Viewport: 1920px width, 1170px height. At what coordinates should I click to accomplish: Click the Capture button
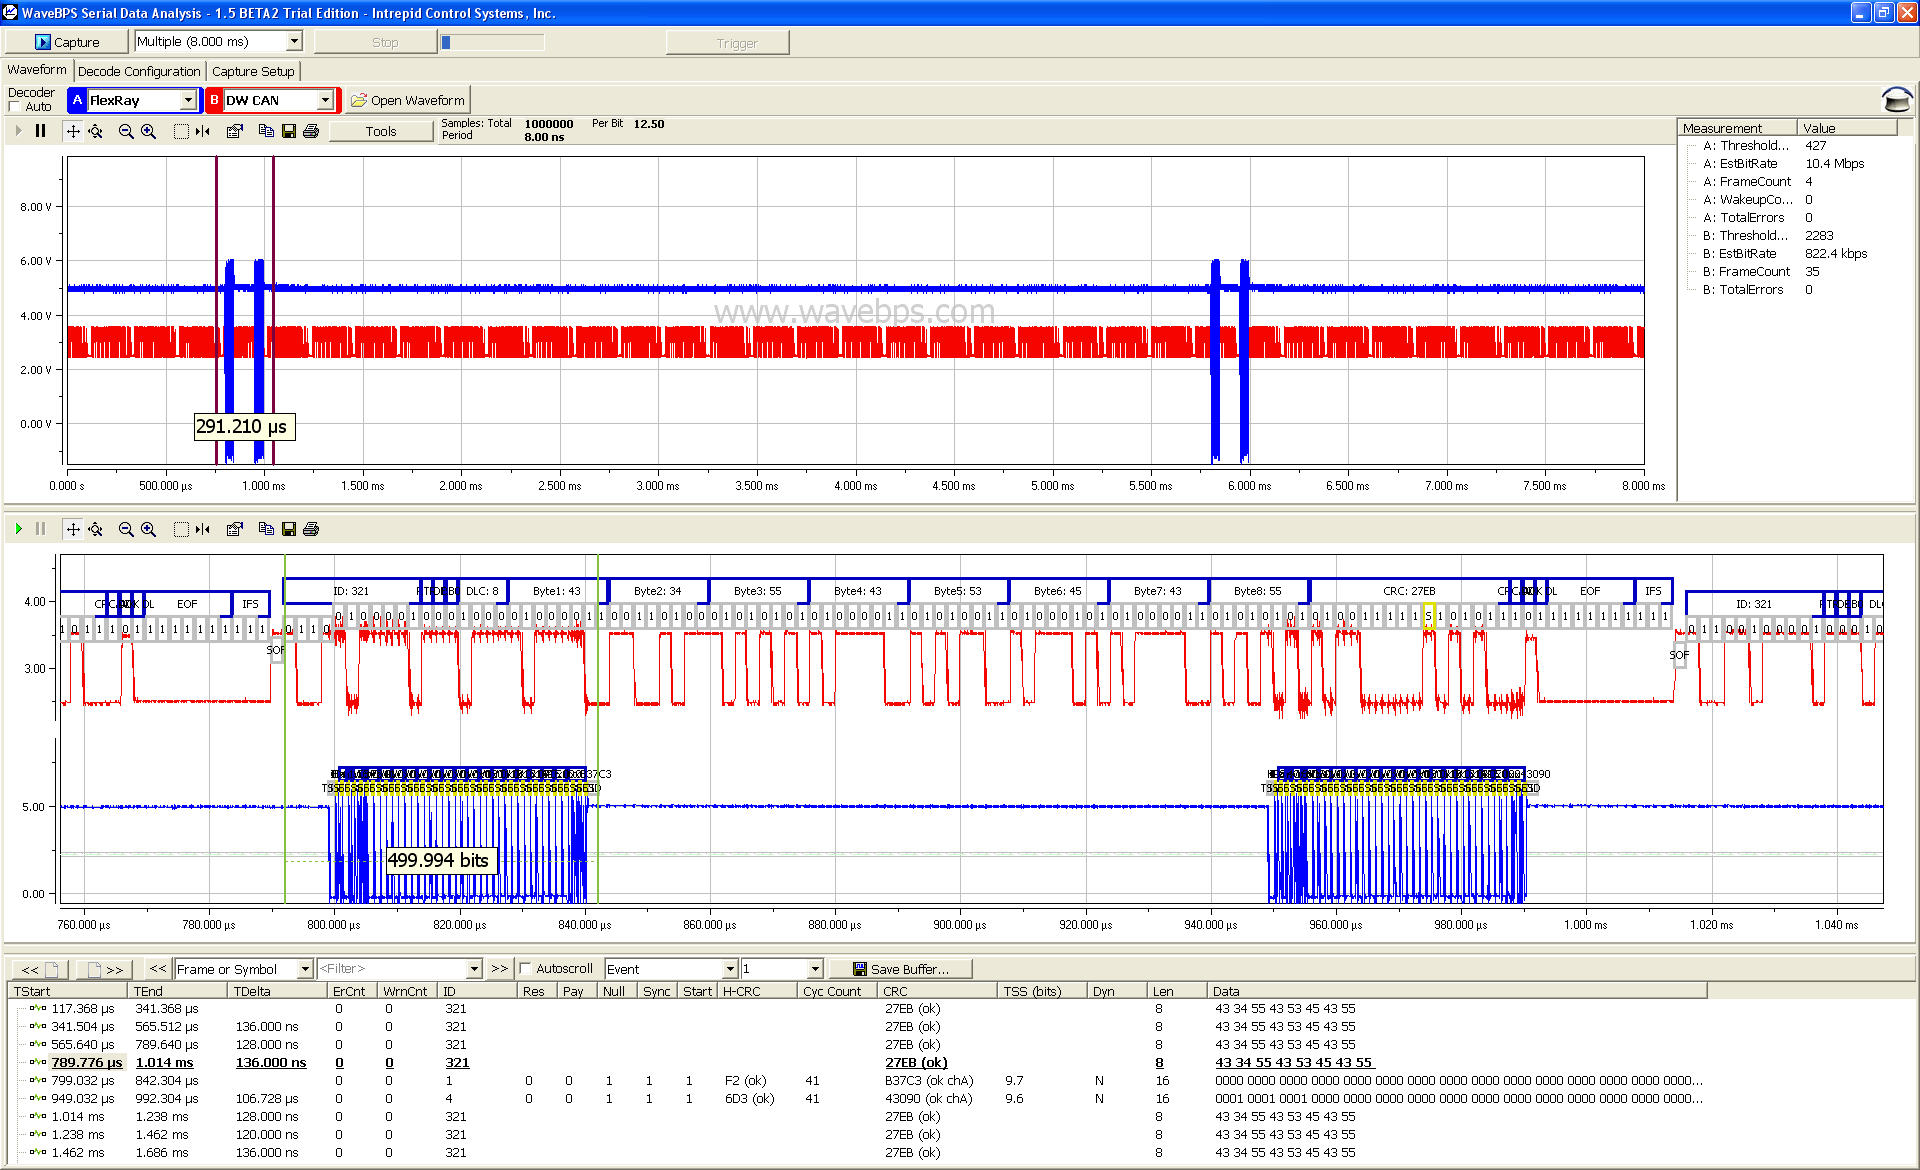pyautogui.click(x=67, y=42)
